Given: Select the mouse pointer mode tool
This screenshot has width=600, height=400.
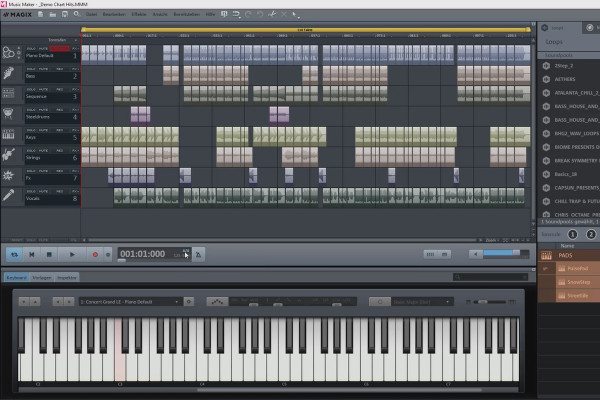Looking at the screenshot, I should tap(295, 15).
